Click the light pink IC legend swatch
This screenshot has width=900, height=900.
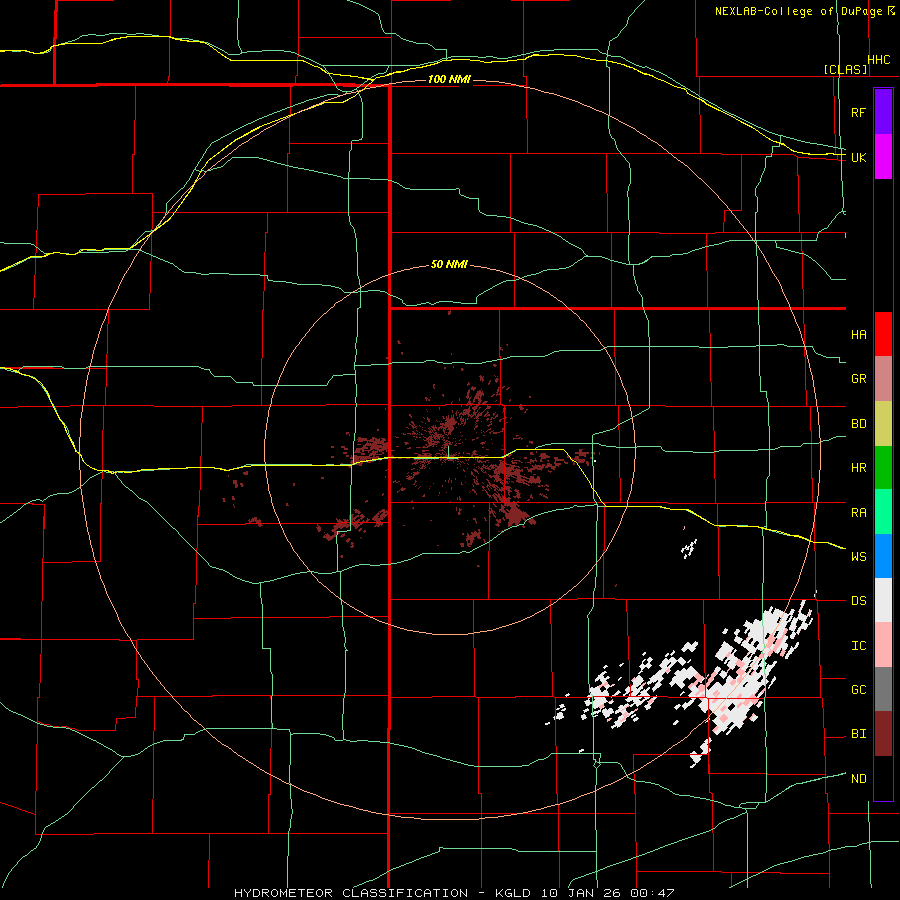883,645
